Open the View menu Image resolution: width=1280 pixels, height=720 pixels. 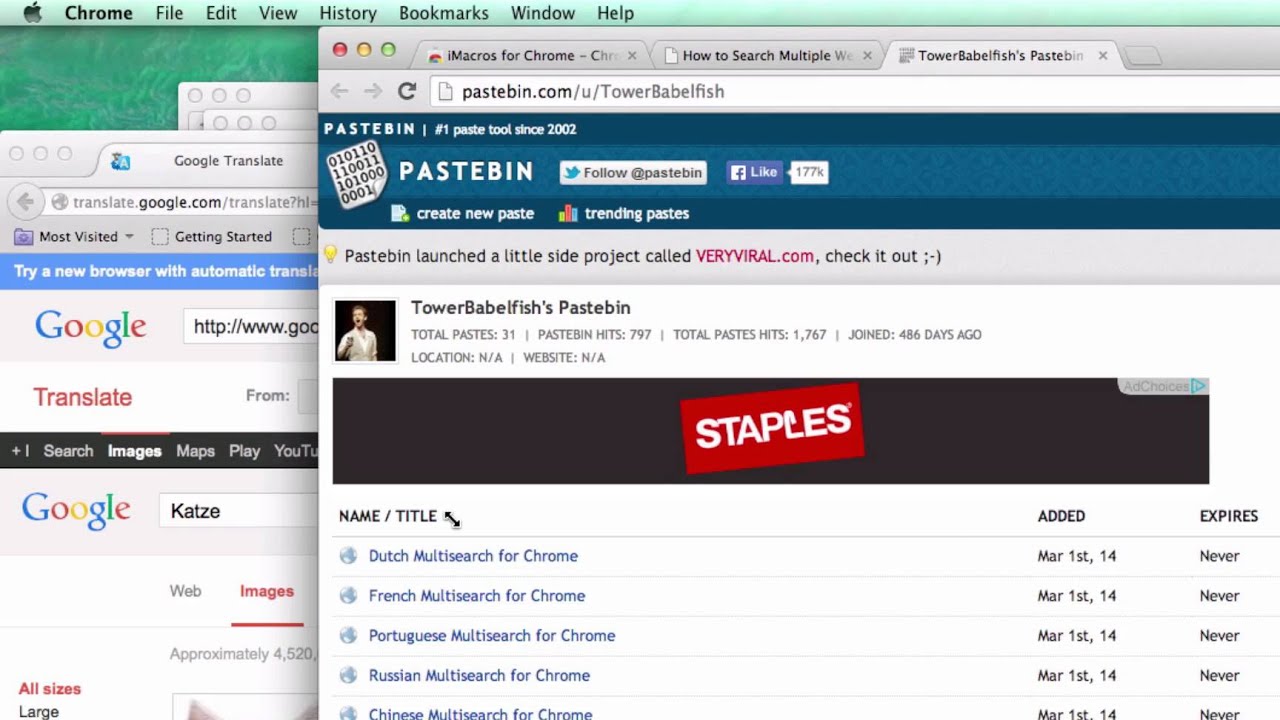278,13
